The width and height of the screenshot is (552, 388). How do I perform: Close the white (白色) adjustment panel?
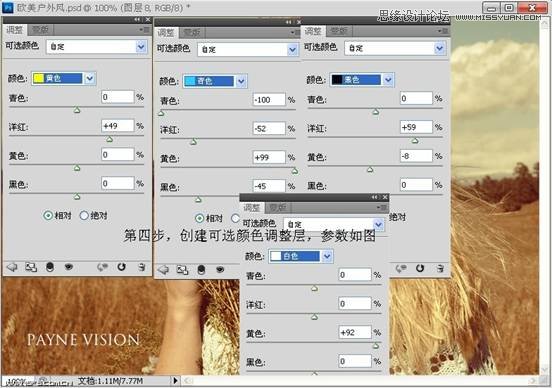(385, 197)
